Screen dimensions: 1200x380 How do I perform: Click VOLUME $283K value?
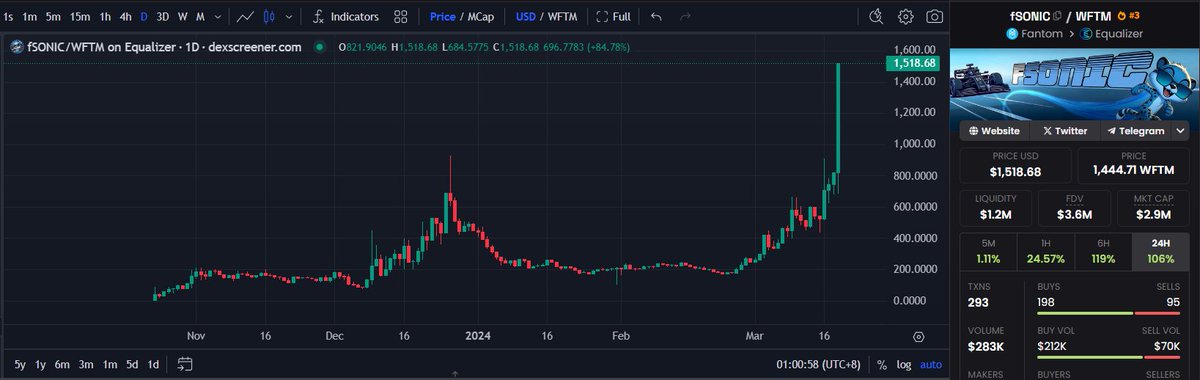pos(987,348)
